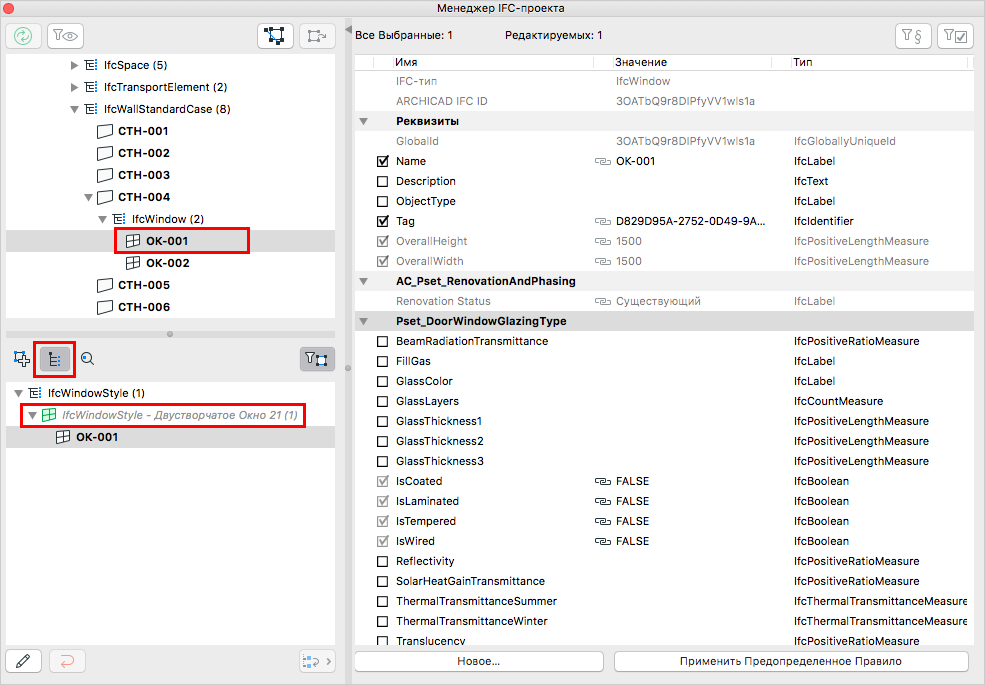
Task: Click the Name value field ОК-001
Action: 636,162
